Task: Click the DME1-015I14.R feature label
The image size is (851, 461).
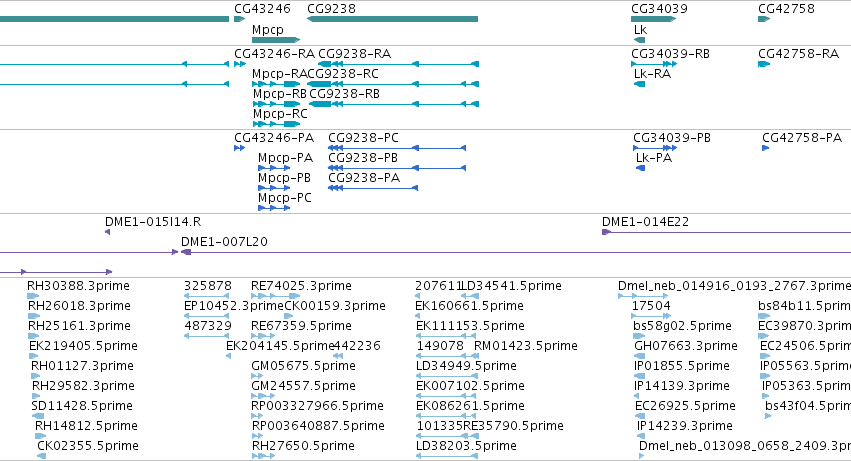Action: pyautogui.click(x=153, y=222)
